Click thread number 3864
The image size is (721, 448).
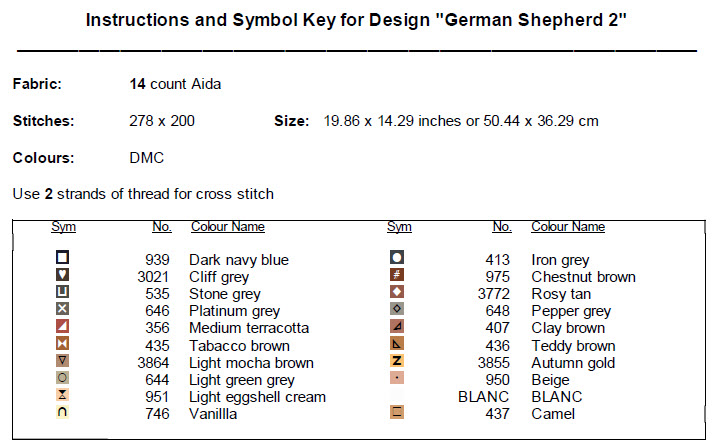(154, 362)
